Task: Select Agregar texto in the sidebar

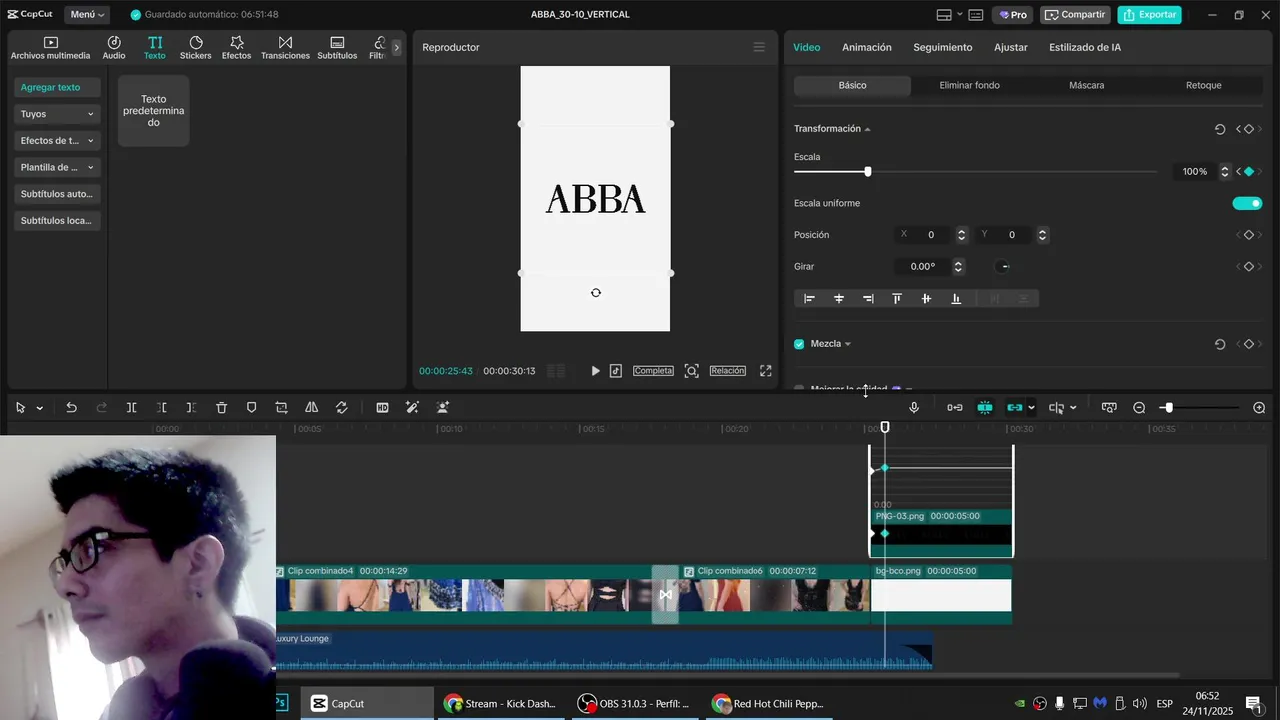Action: click(58, 87)
